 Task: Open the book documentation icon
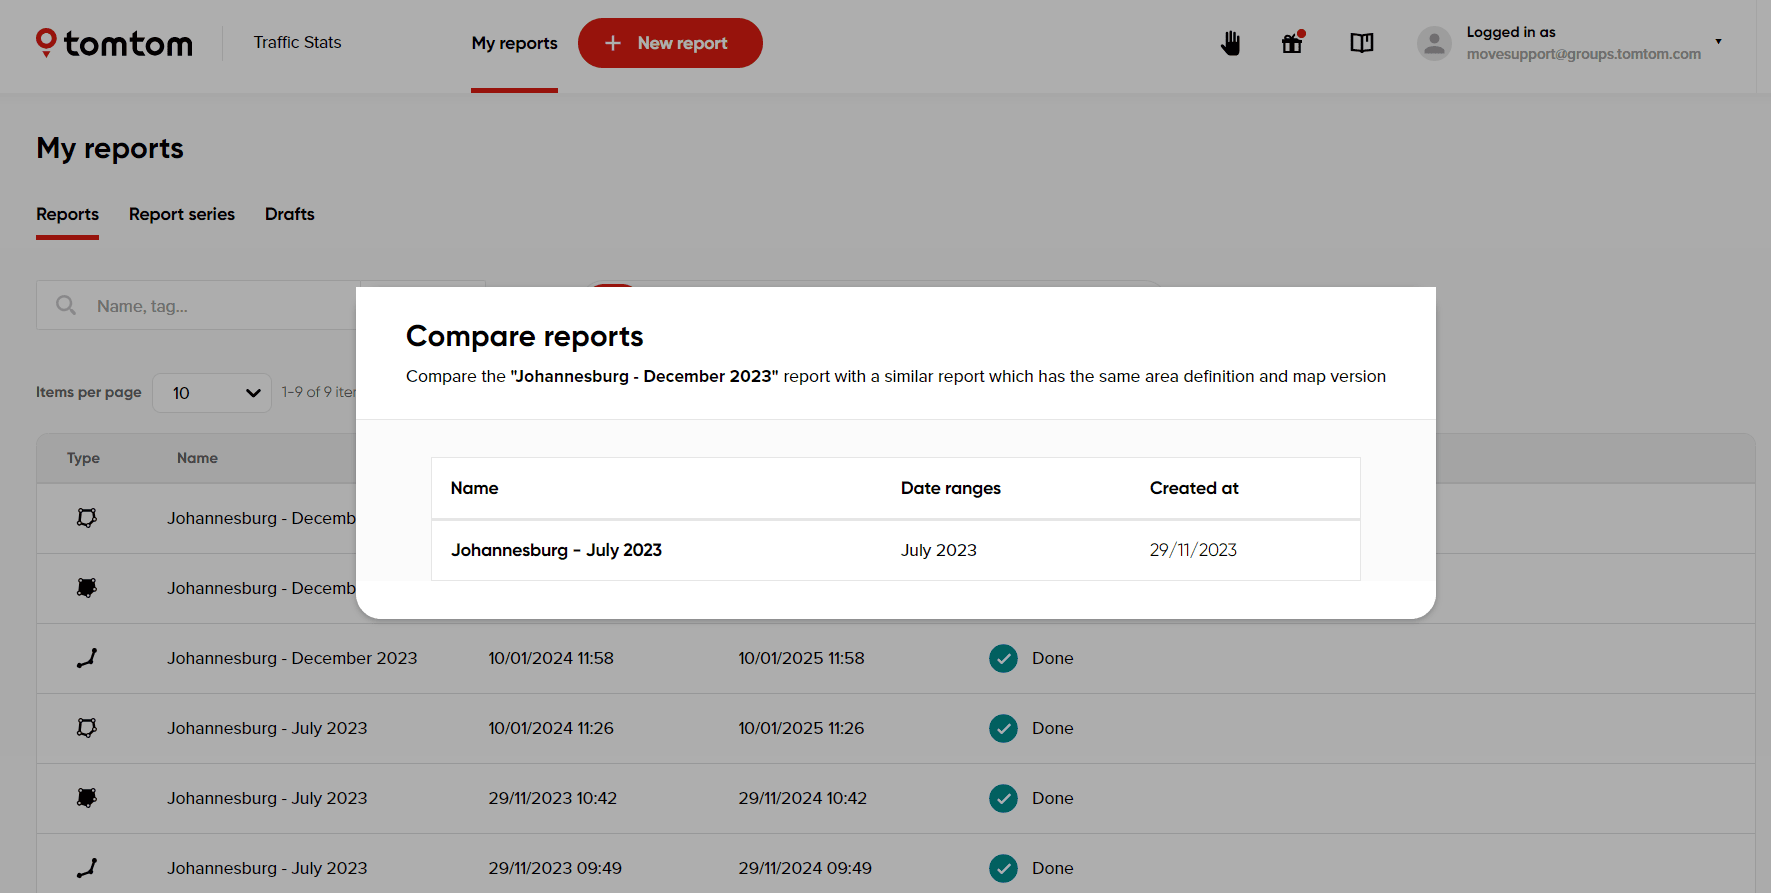point(1361,43)
